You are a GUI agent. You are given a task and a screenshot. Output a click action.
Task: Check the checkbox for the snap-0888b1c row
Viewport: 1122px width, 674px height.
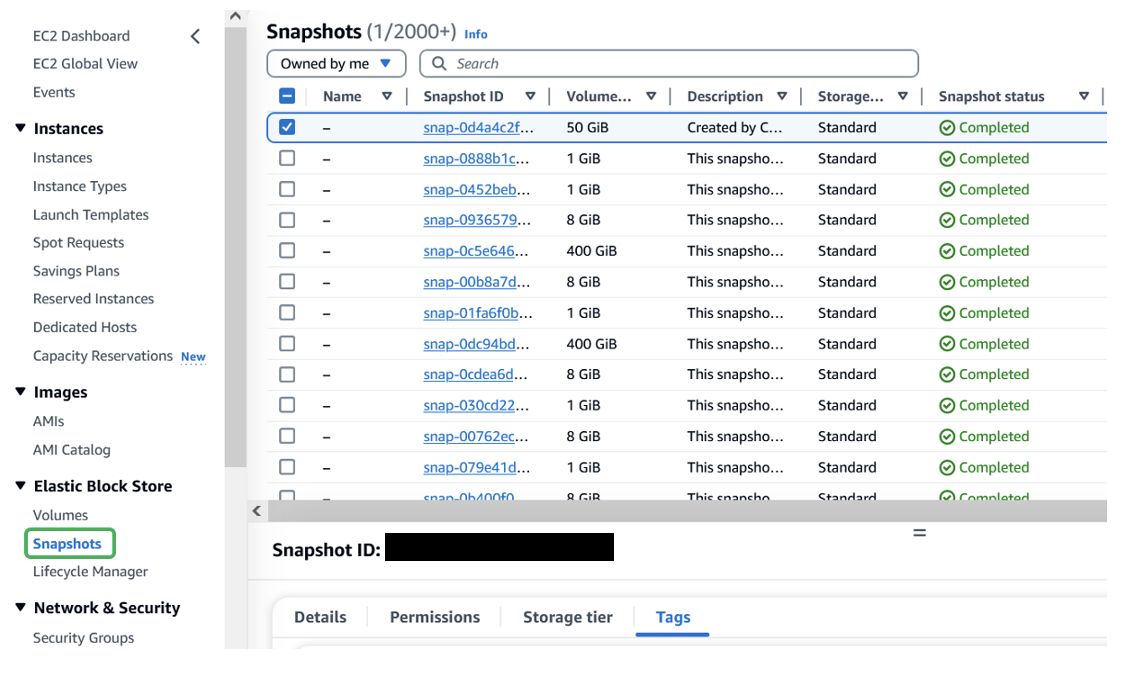(x=287, y=158)
